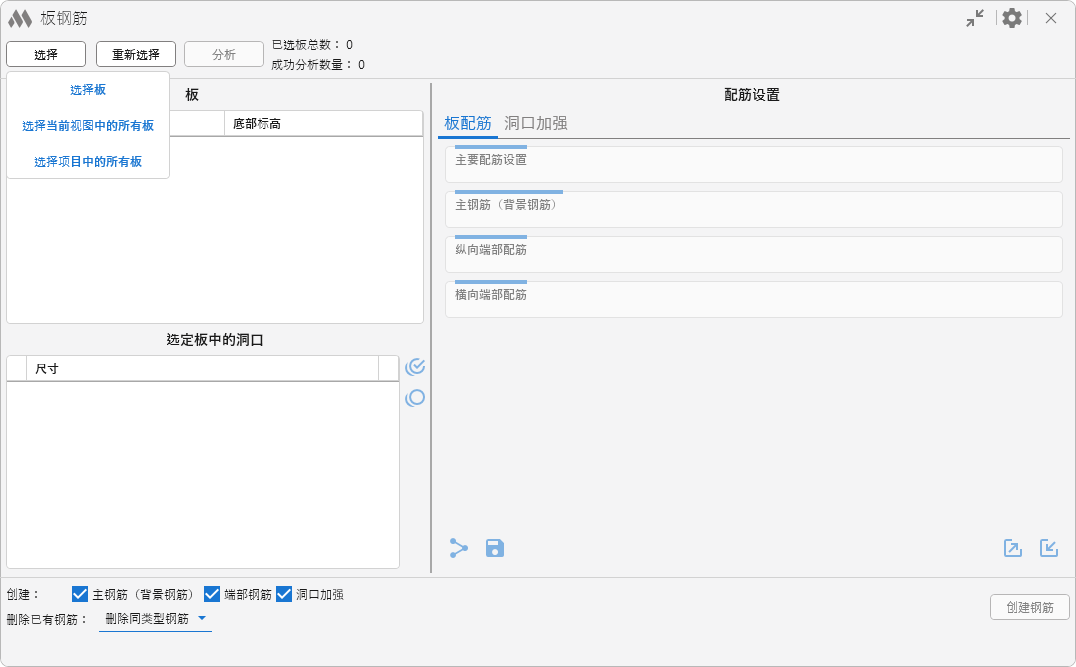The height and width of the screenshot is (667, 1076).
Task: Disable the 洞口加强 checkbox
Action: pos(284,594)
